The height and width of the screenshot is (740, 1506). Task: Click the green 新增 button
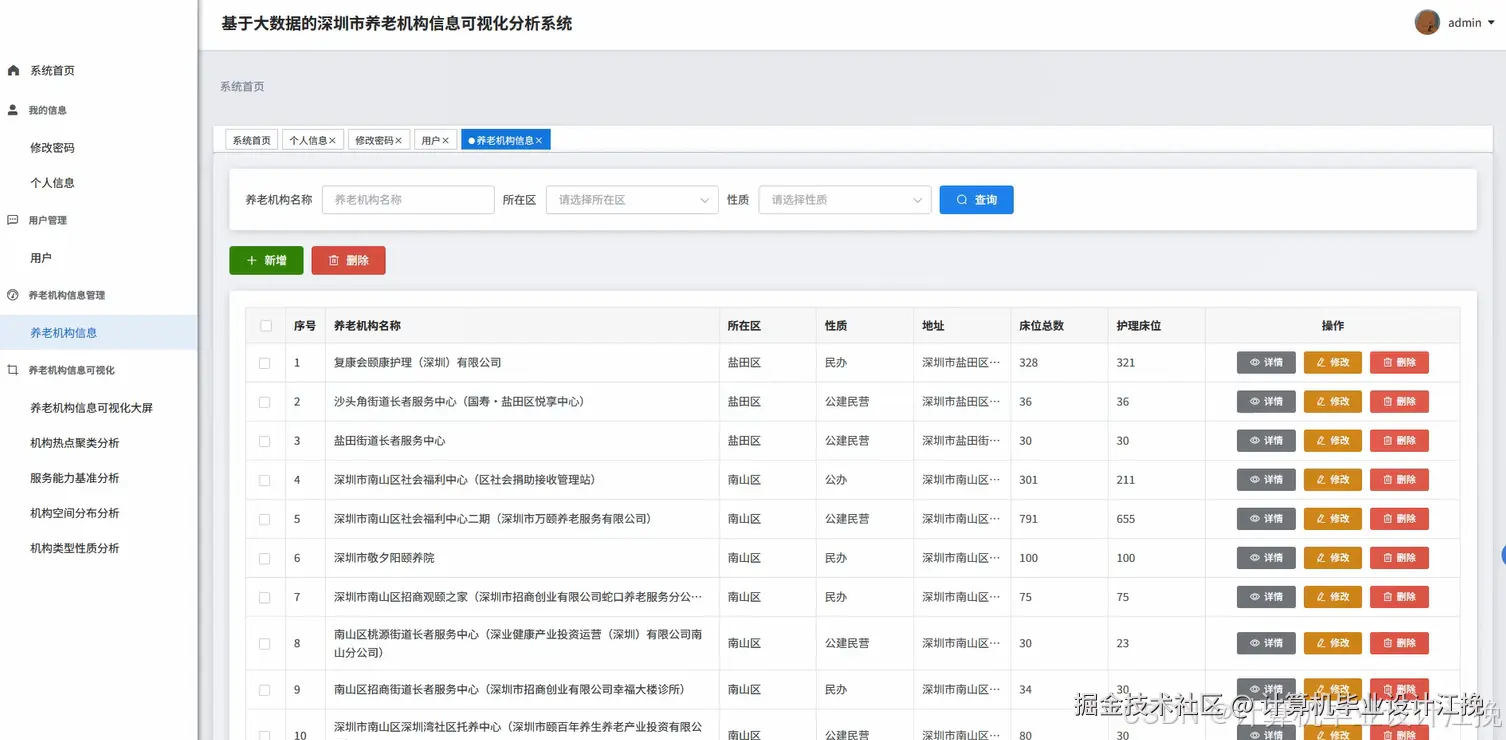click(266, 261)
